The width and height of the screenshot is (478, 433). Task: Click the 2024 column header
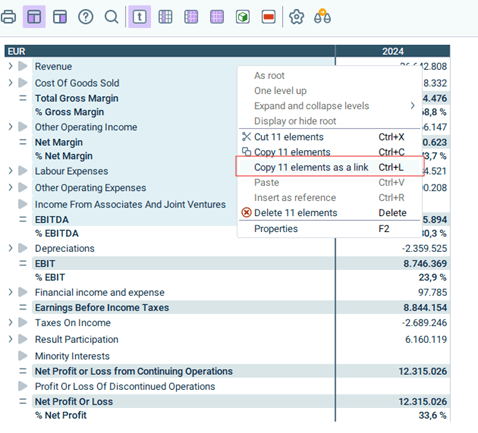click(x=393, y=51)
